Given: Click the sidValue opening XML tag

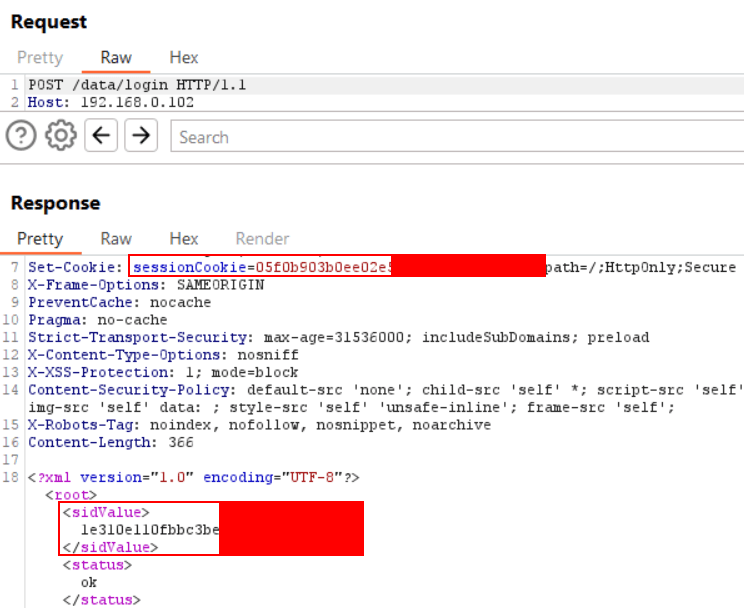Looking at the screenshot, I should click(x=106, y=513).
